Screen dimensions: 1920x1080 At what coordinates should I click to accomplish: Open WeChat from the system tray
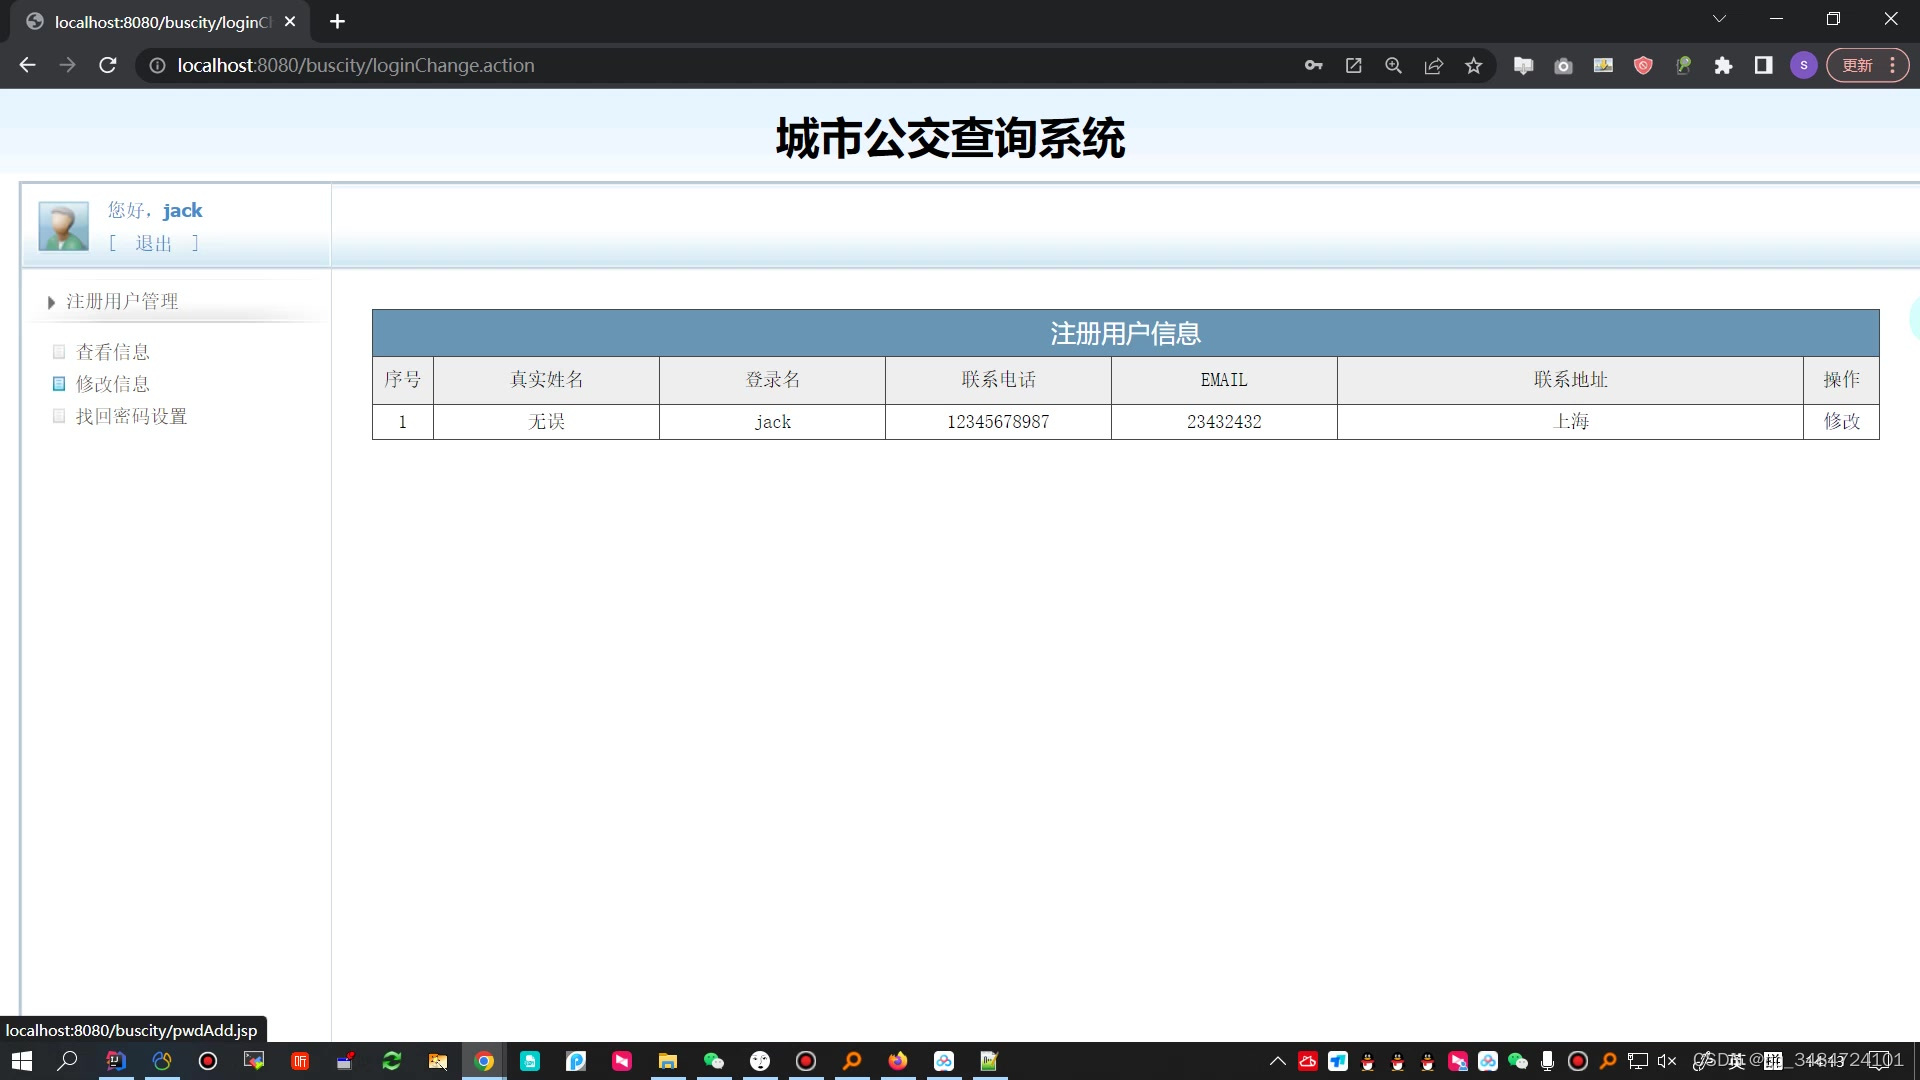tap(1517, 1060)
